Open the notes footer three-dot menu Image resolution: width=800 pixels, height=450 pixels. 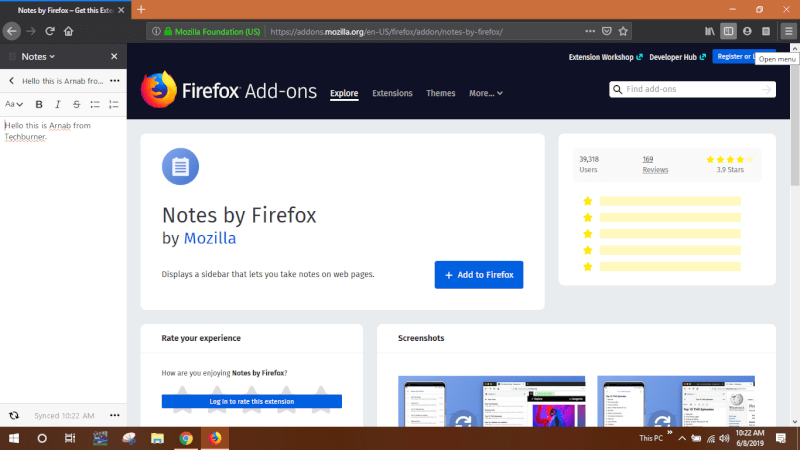click(115, 415)
